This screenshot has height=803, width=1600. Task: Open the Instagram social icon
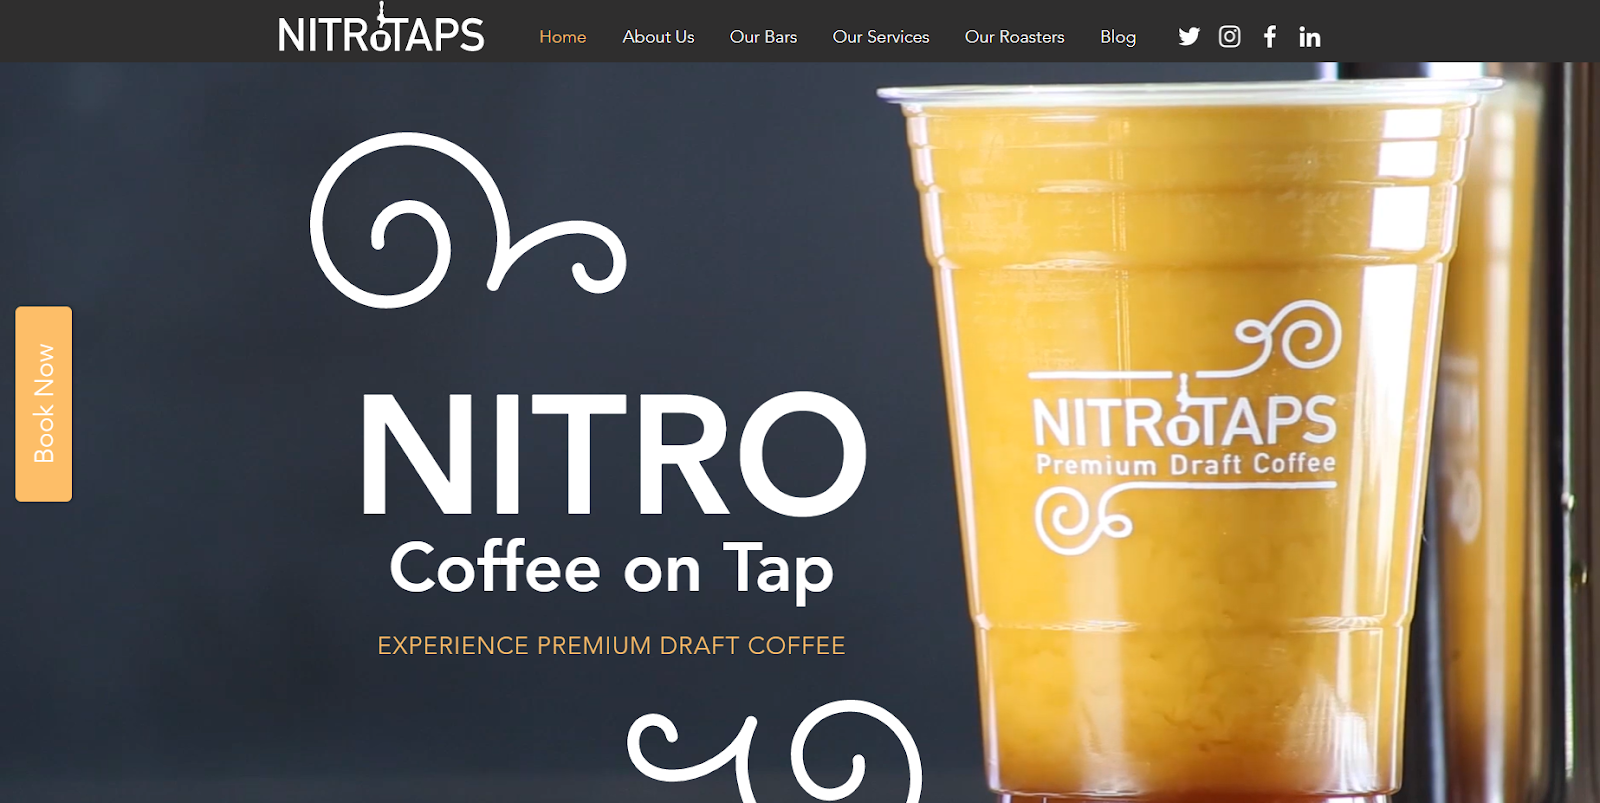coord(1229,37)
